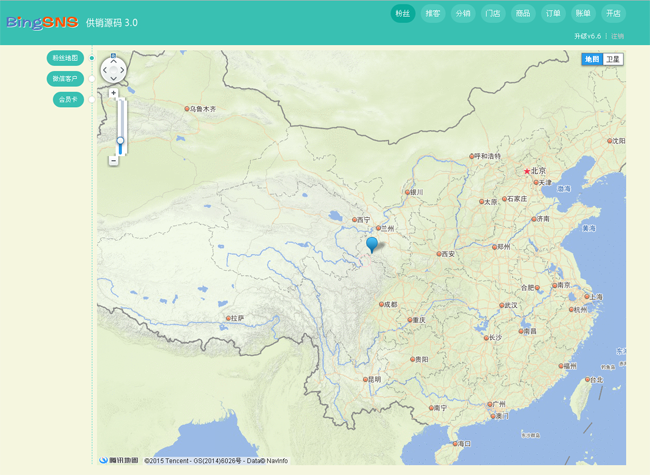
Task: Click the 拉萨 city marker
Action: [x=228, y=318]
